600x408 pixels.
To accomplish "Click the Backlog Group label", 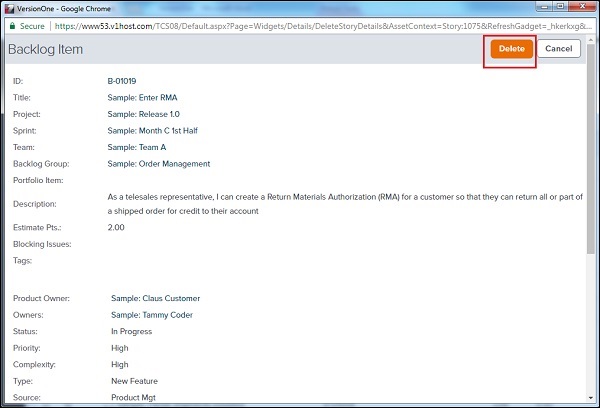I will pos(41,164).
